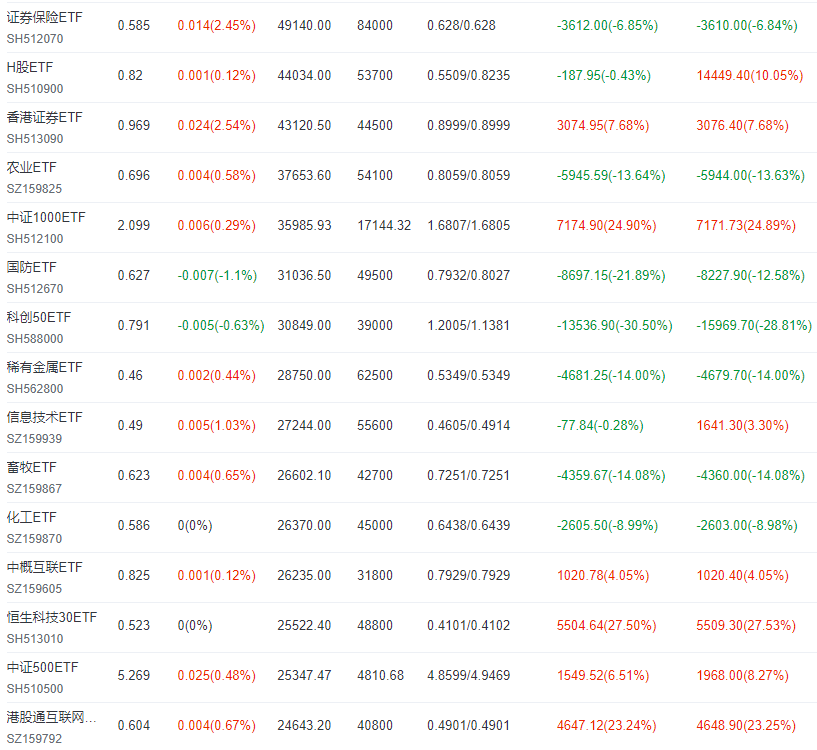Select stock code SZ159792

(x=34, y=740)
